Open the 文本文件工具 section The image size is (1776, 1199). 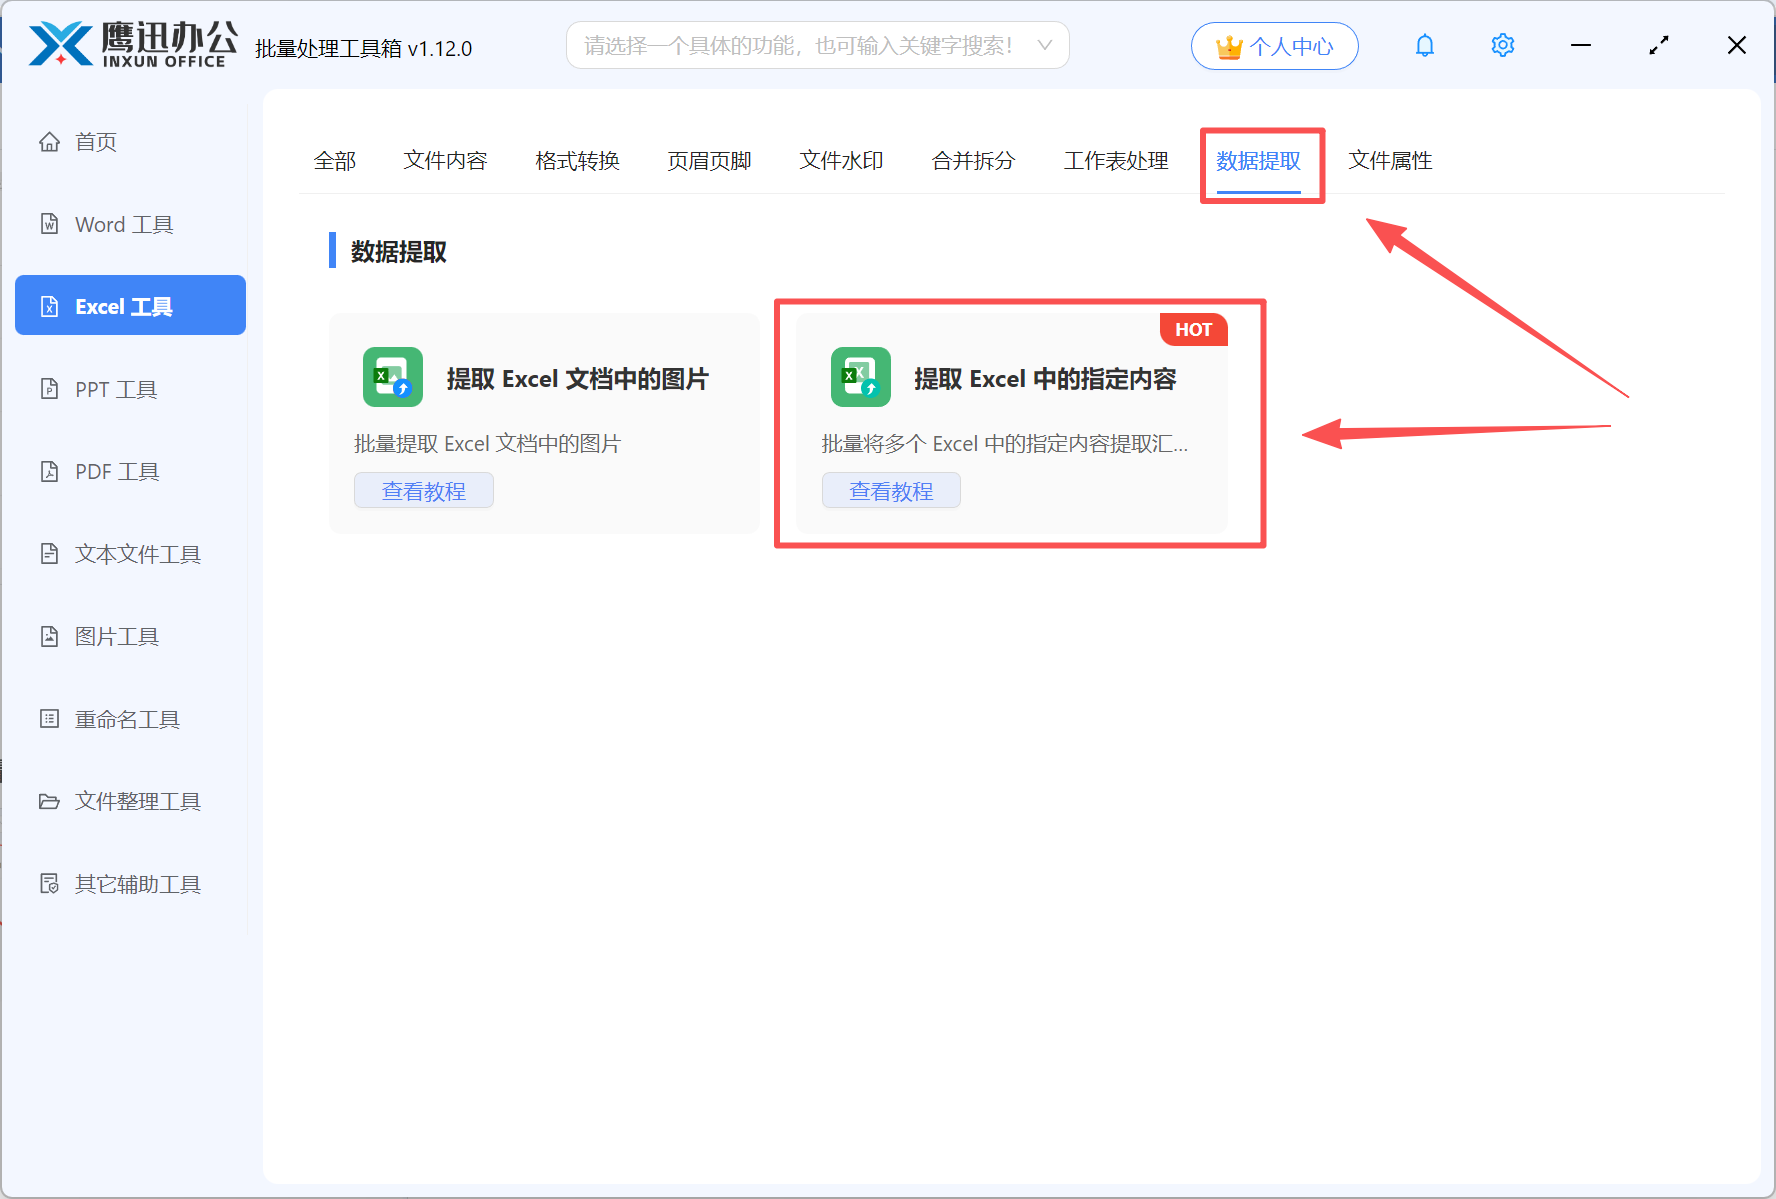tap(136, 554)
